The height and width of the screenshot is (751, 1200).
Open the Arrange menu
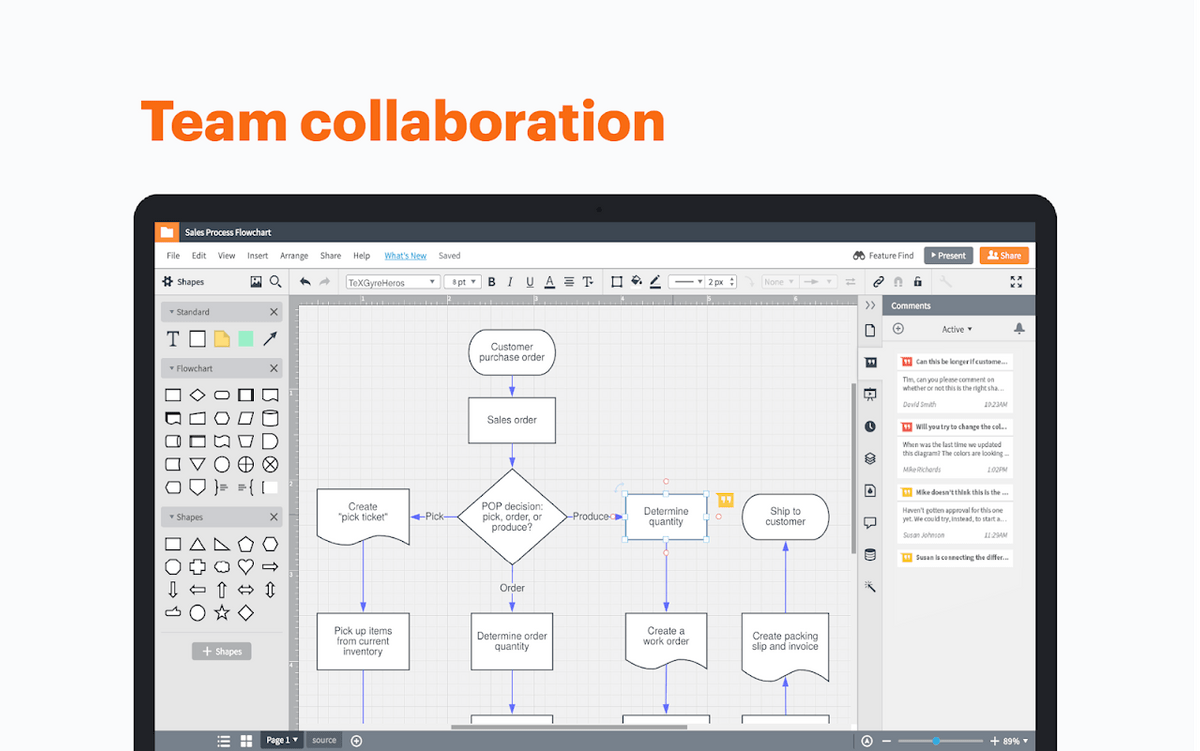[294, 255]
